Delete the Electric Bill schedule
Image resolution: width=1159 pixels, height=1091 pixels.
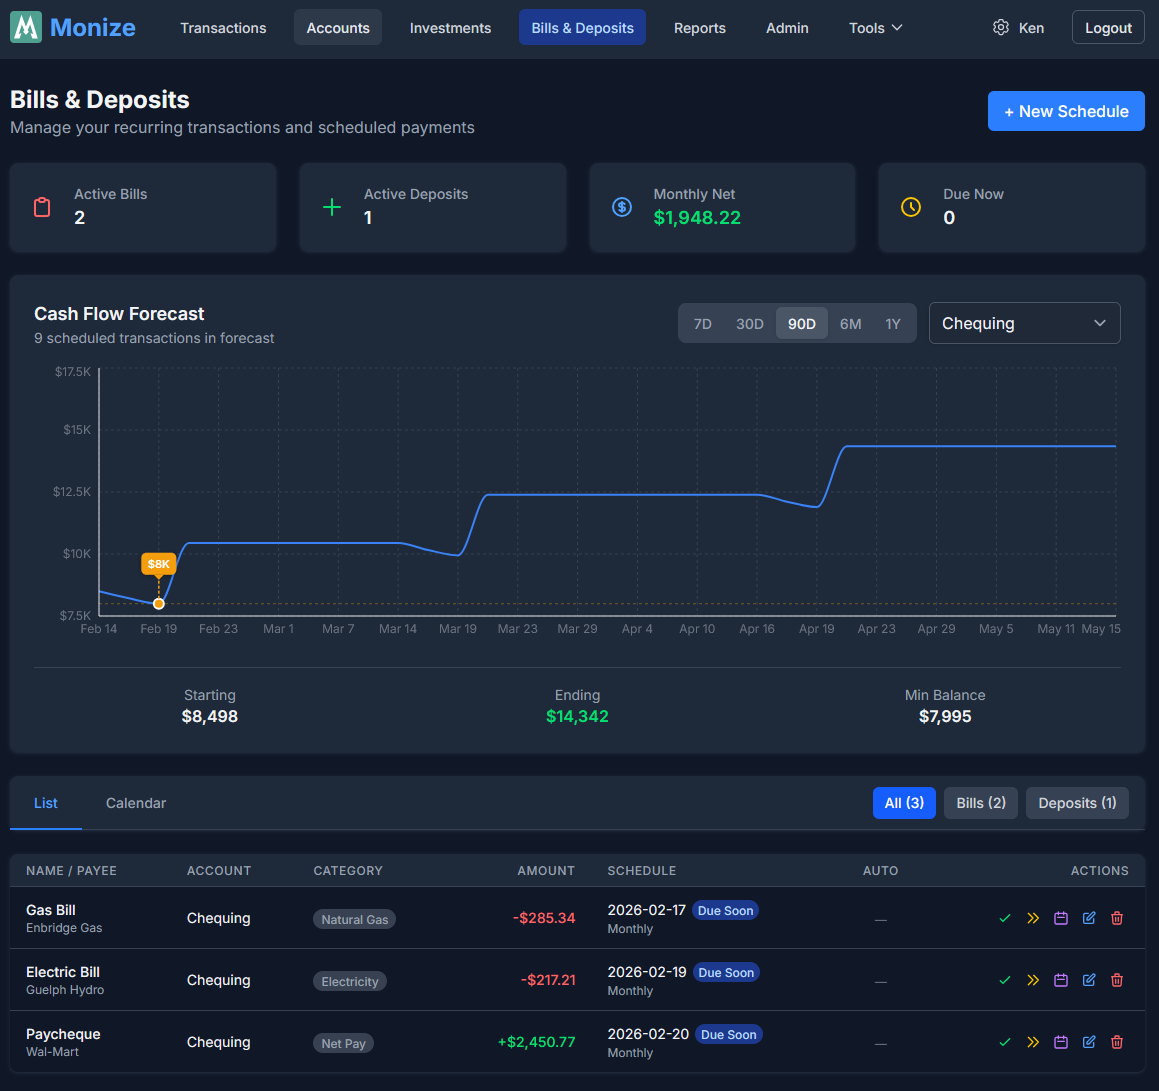coord(1117,980)
